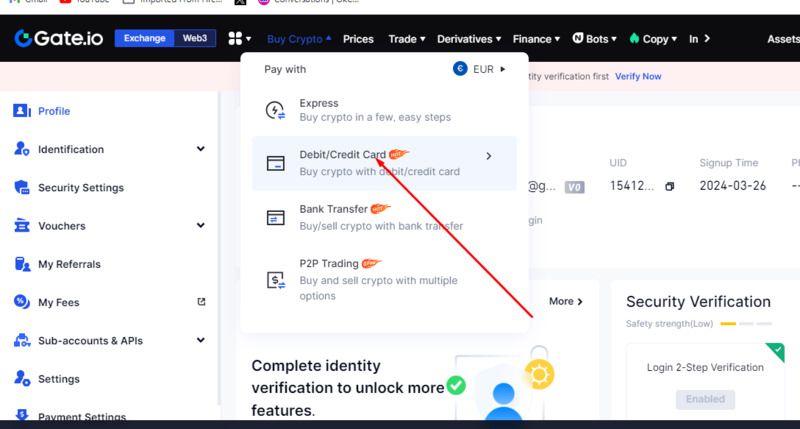Click the safety strength indicator bar
The image size is (800, 429).
click(x=746, y=324)
